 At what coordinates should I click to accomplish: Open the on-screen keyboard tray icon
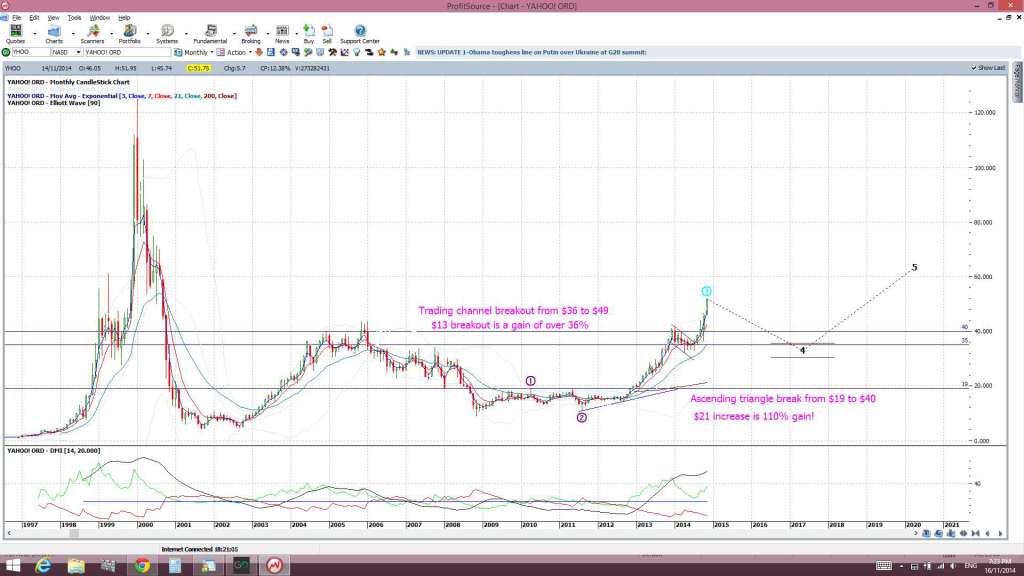pos(884,566)
